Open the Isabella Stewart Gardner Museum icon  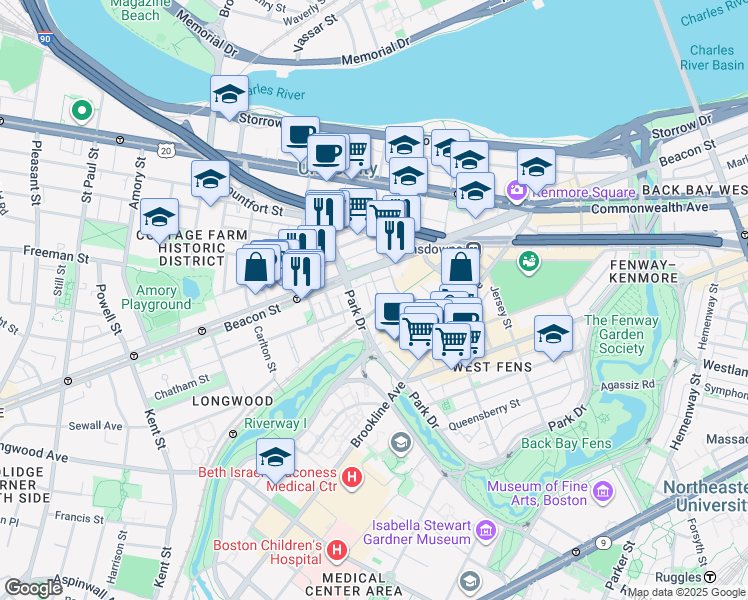486,530
